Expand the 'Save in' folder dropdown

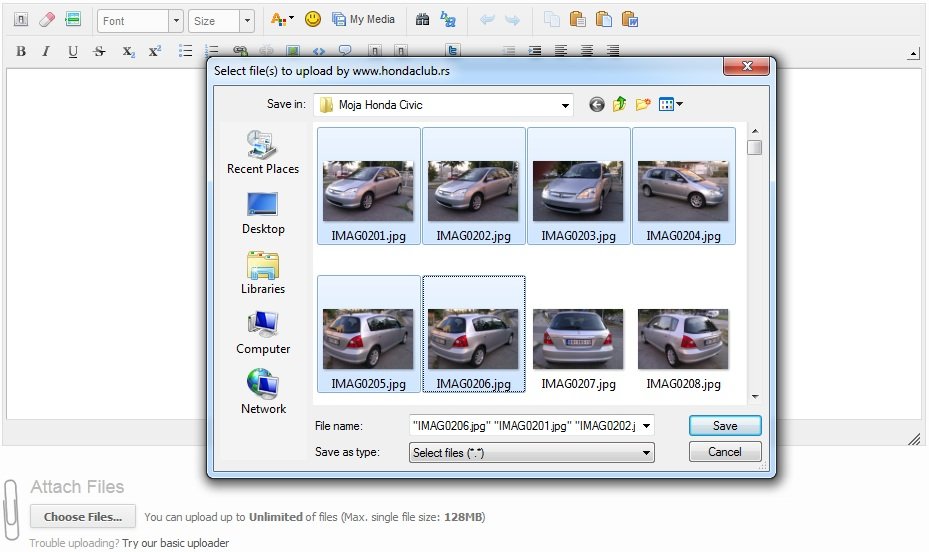(565, 105)
